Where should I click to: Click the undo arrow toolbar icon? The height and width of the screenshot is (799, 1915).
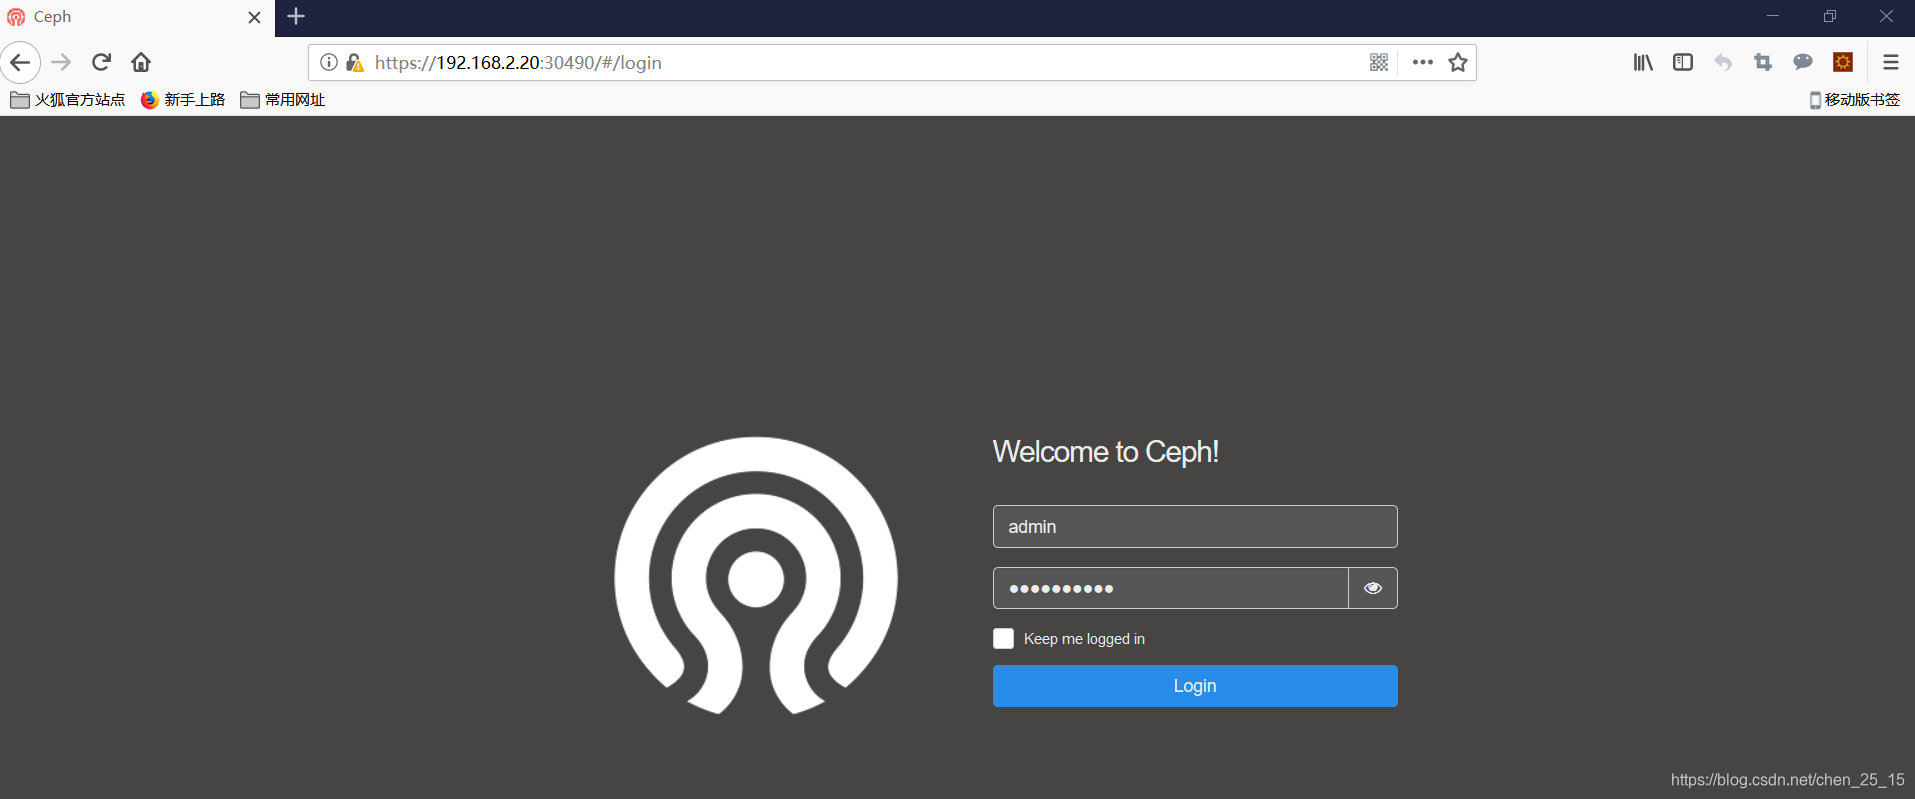coord(1723,62)
